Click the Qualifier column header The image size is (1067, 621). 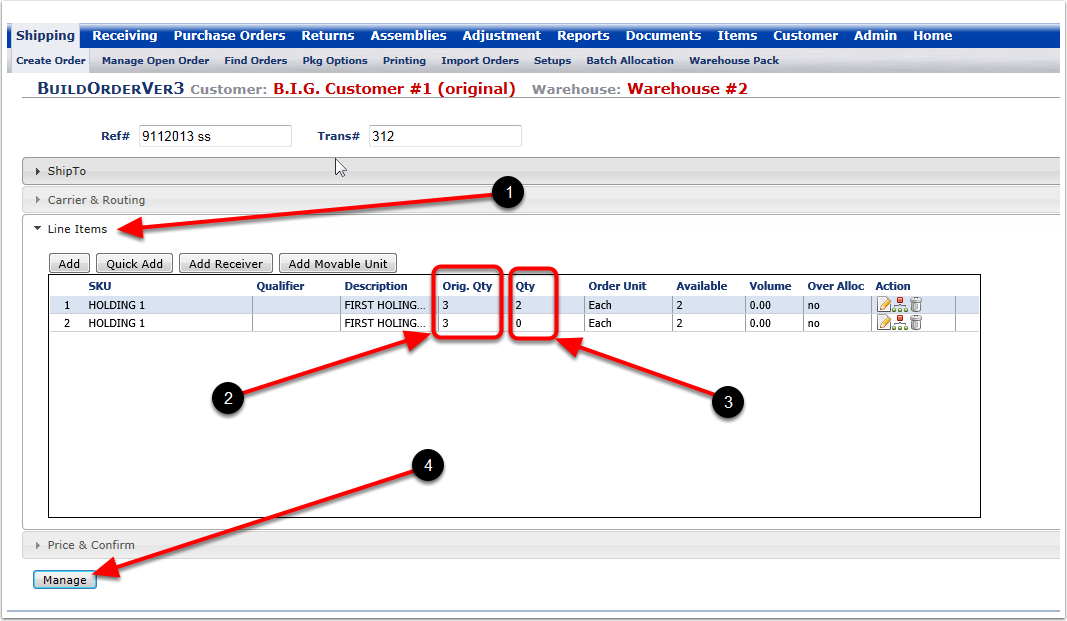click(x=280, y=286)
